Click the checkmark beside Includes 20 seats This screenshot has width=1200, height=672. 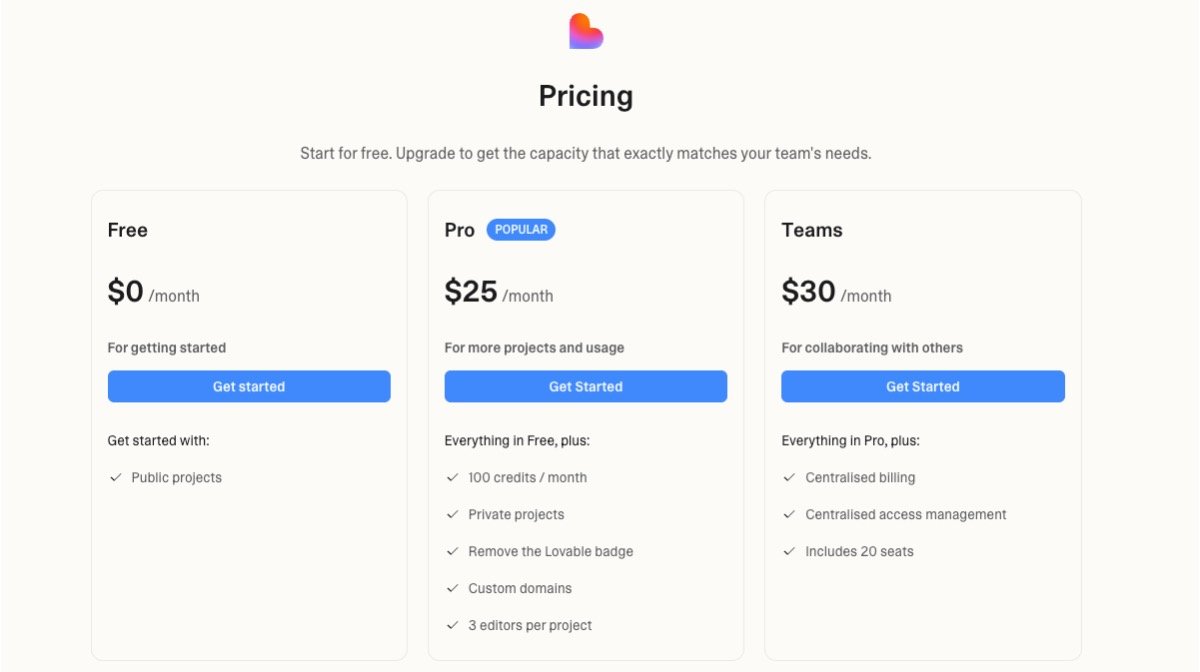790,552
